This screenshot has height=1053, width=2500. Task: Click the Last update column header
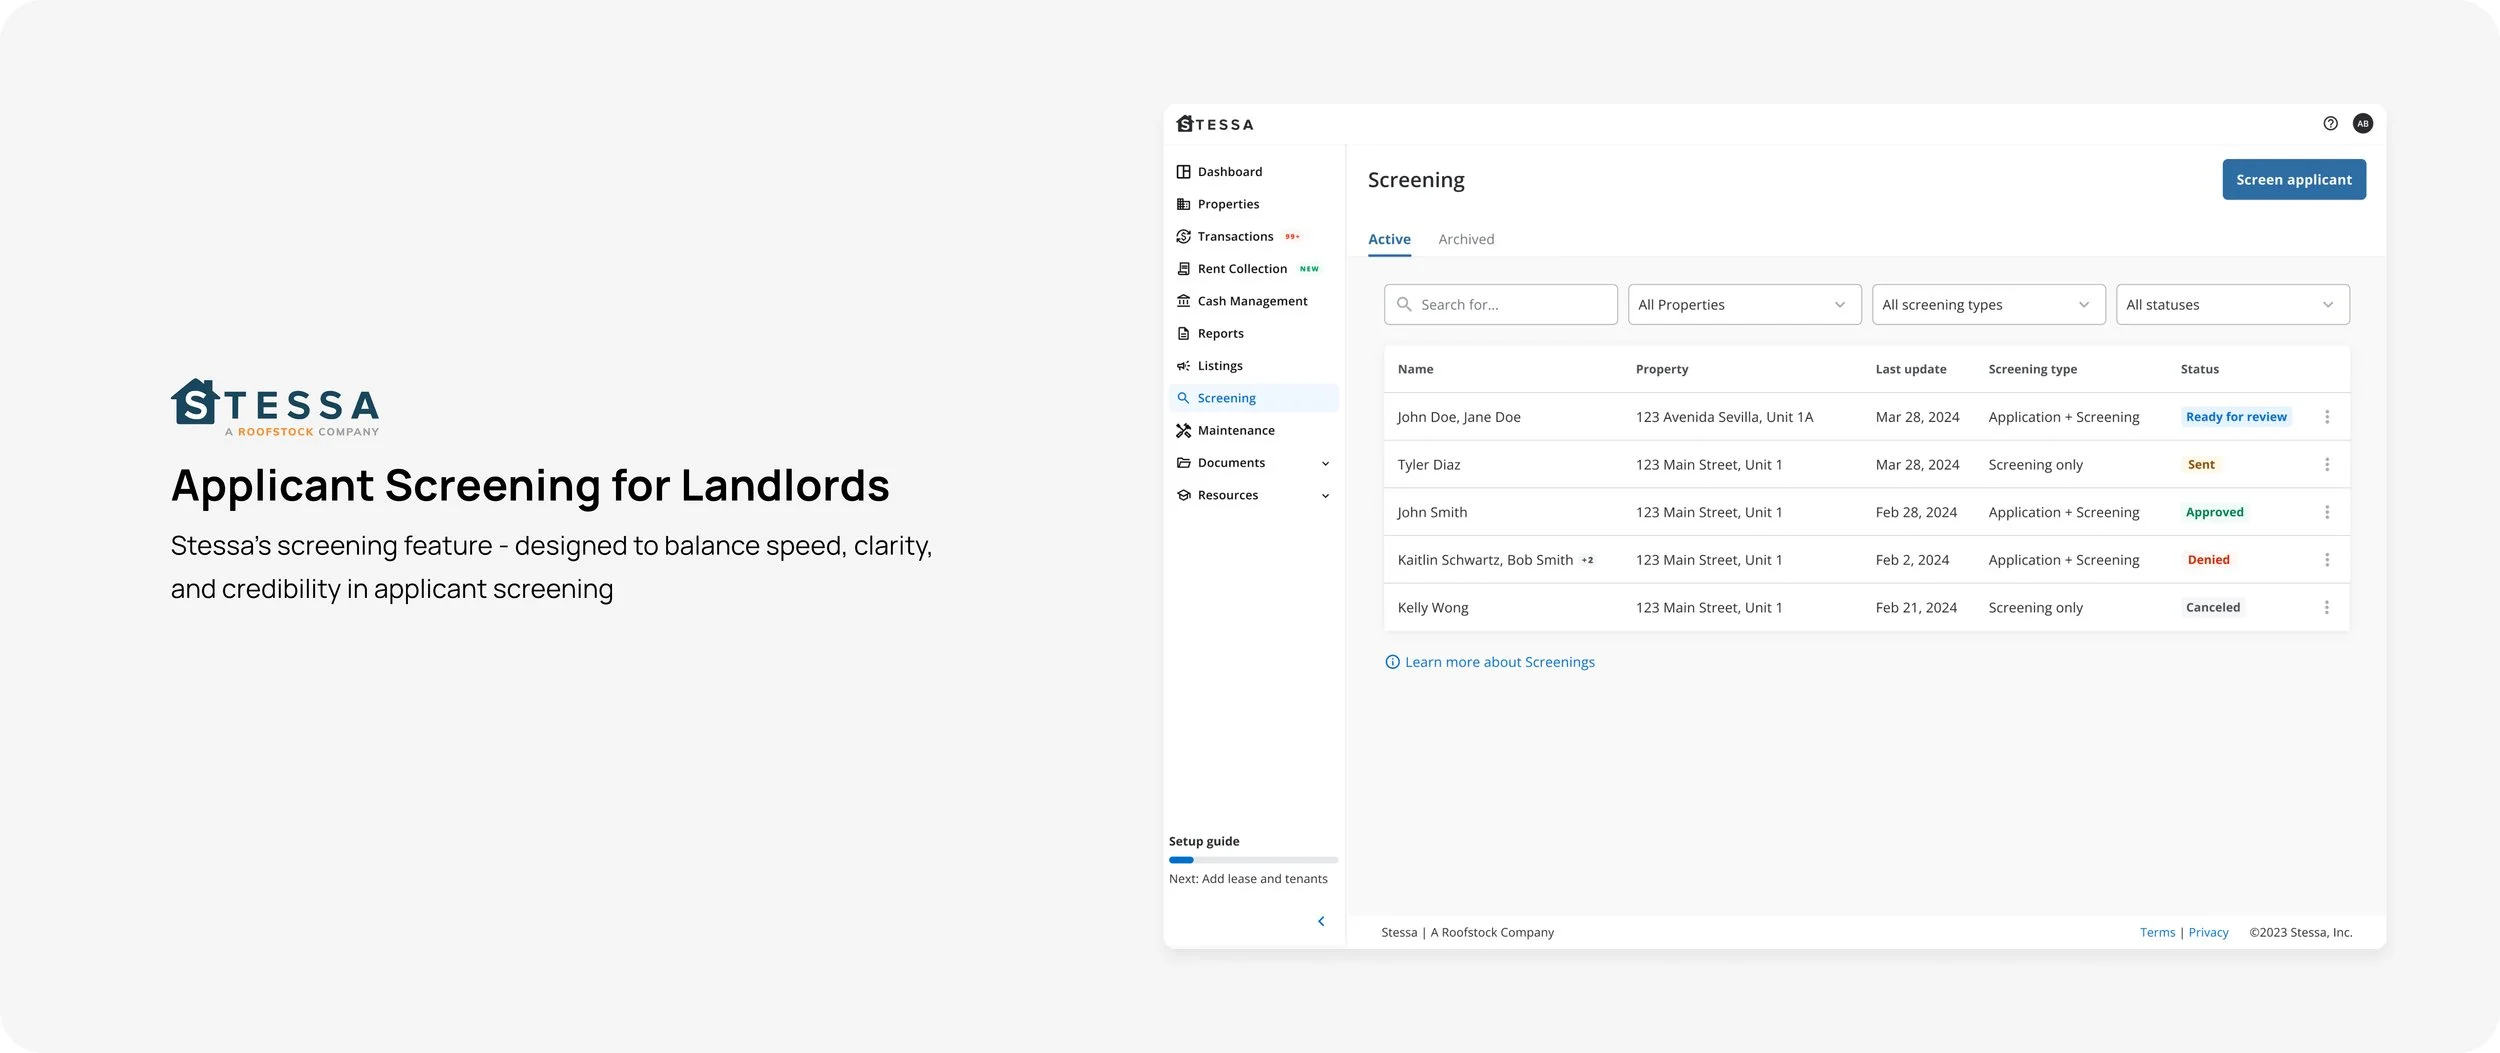click(x=1911, y=369)
